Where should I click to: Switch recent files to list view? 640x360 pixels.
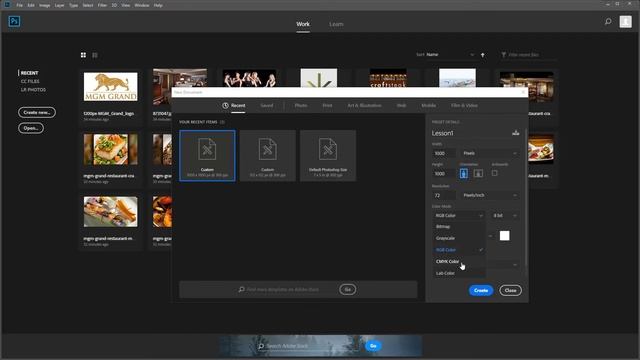(x=95, y=55)
